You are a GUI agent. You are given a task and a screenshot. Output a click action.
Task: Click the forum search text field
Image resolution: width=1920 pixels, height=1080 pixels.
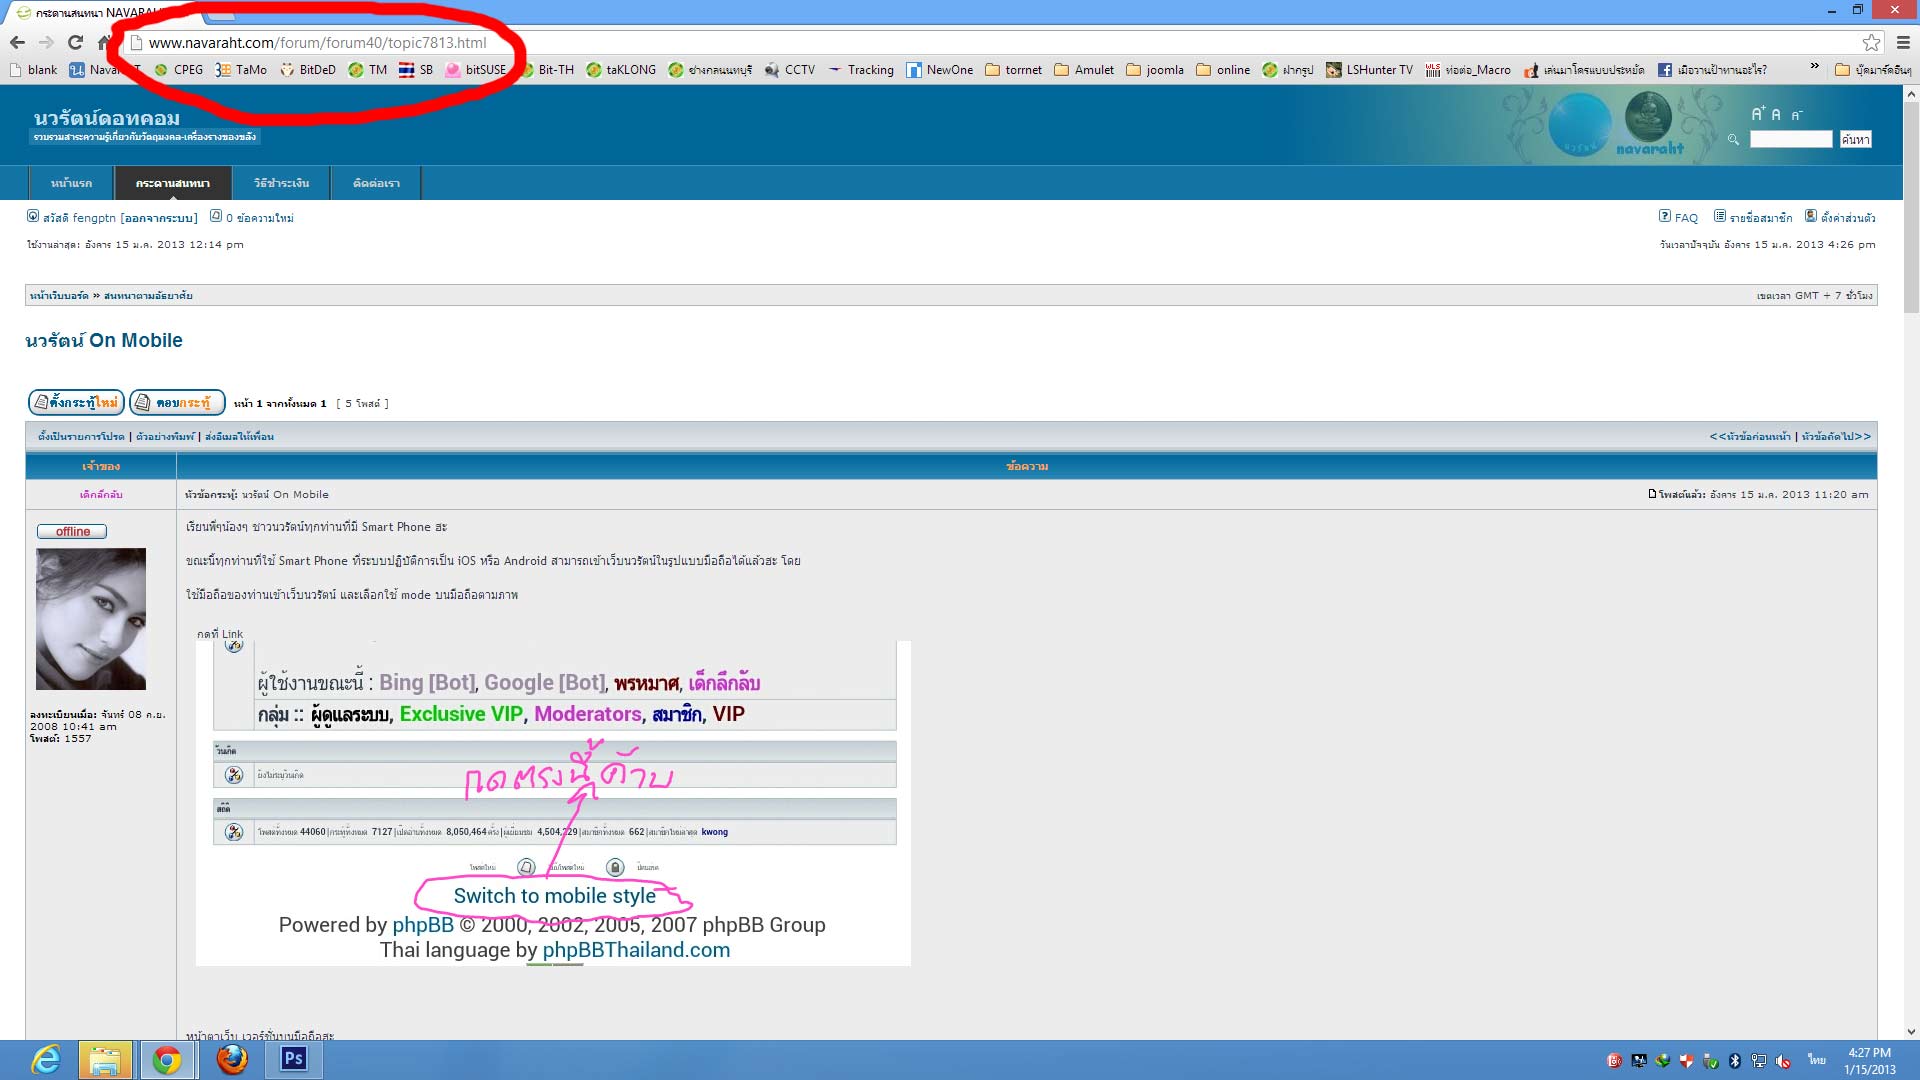(x=1790, y=139)
